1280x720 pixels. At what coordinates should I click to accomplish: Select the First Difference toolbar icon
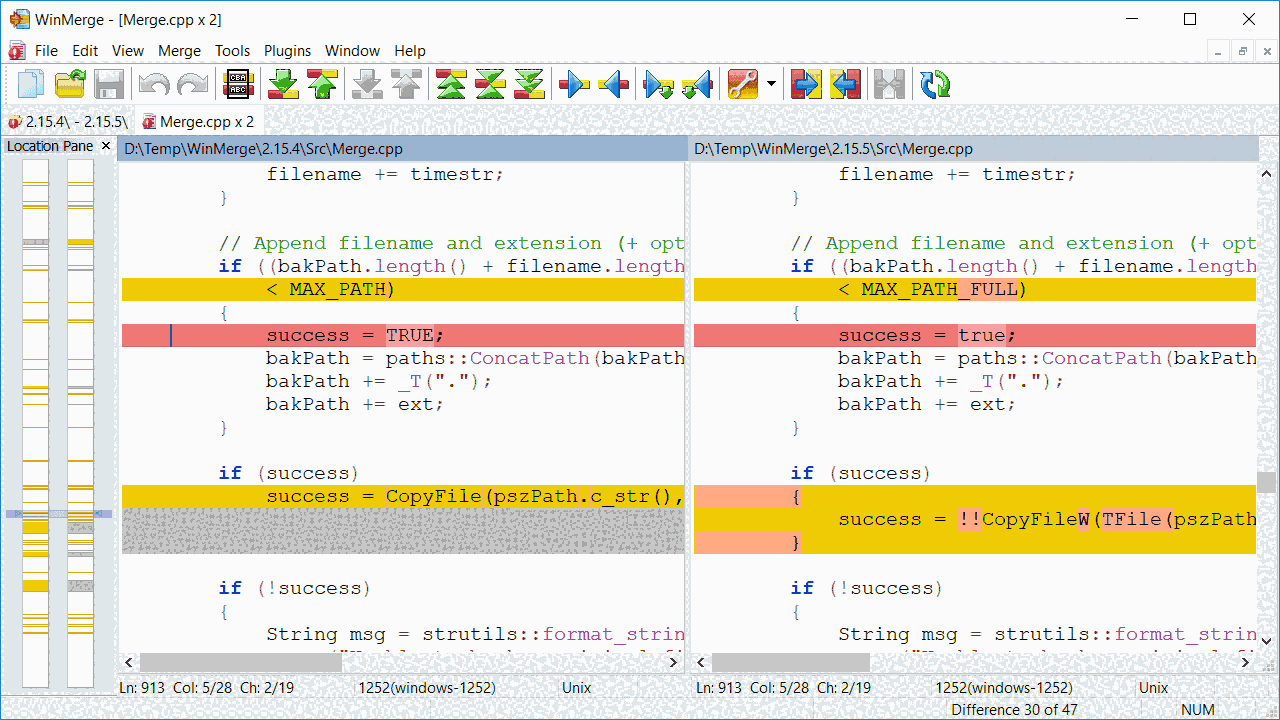pos(450,84)
